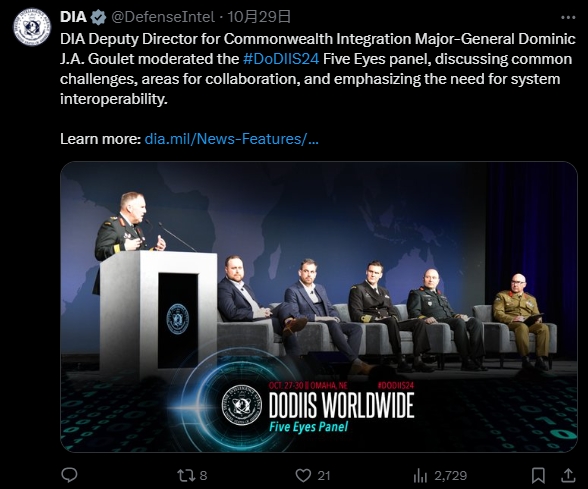Like the post with the heart icon
588x489 pixels.
click(x=303, y=476)
